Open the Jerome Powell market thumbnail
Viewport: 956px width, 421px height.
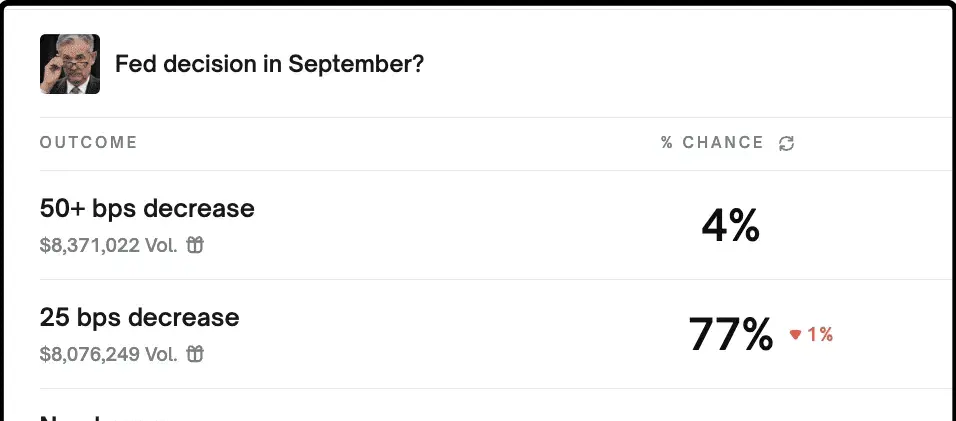click(70, 64)
